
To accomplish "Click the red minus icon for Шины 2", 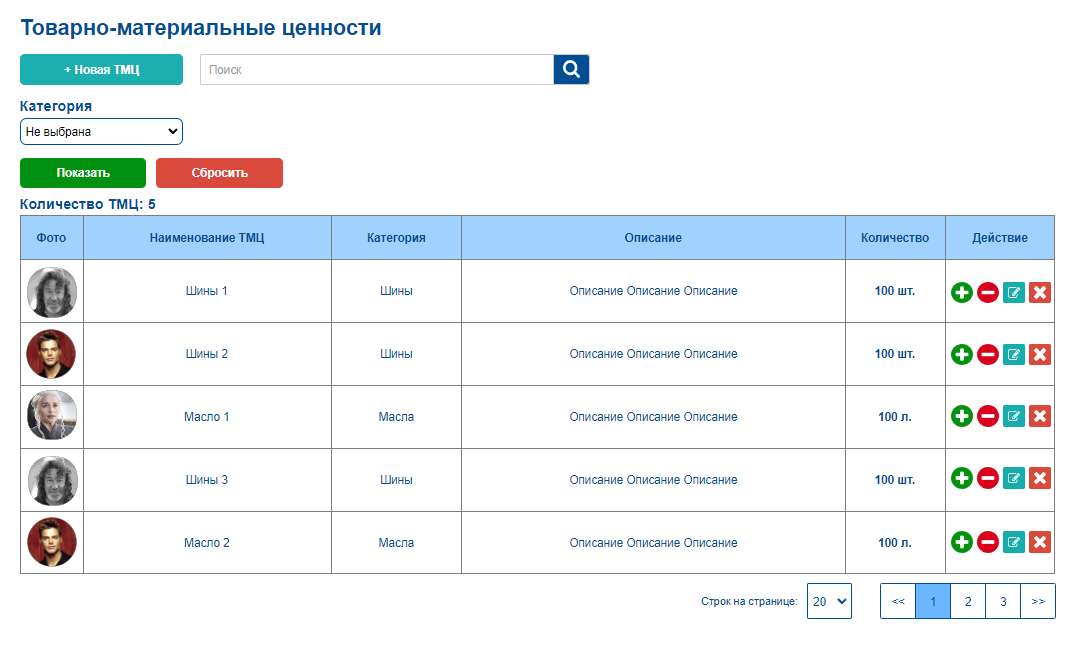I will point(988,354).
